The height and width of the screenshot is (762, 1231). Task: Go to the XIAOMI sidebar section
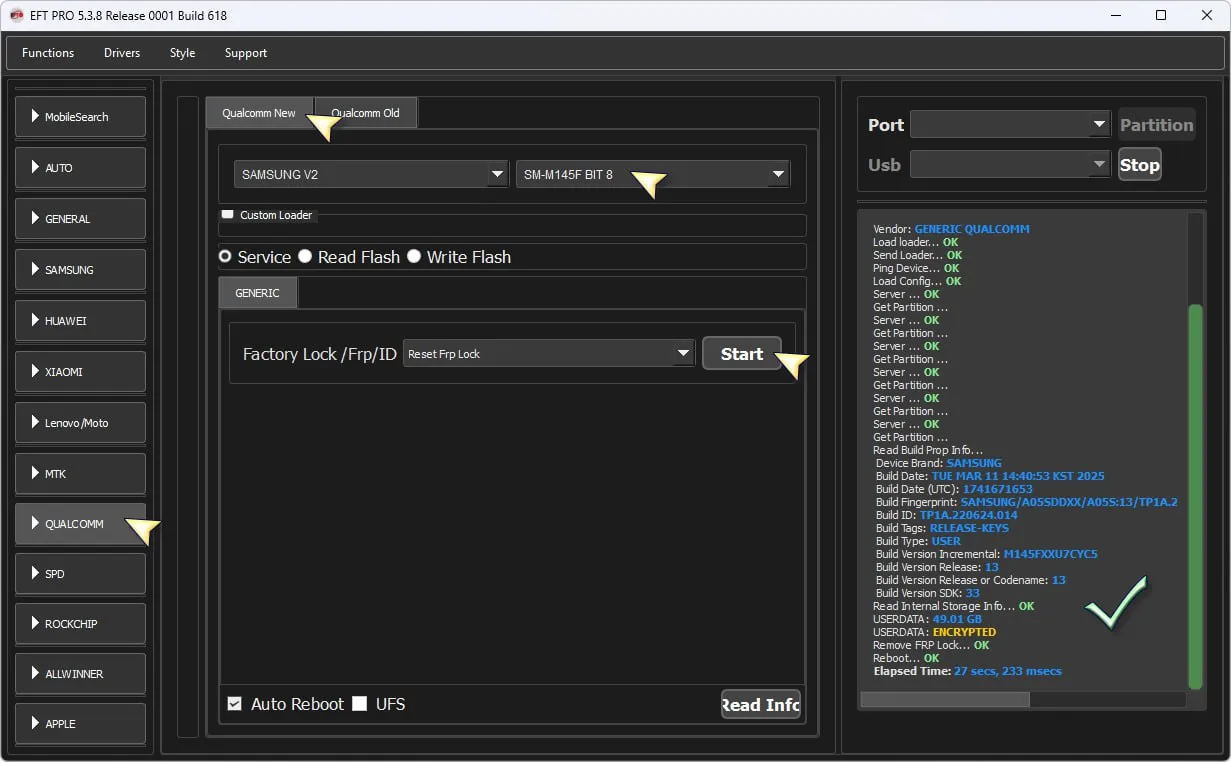coord(80,372)
